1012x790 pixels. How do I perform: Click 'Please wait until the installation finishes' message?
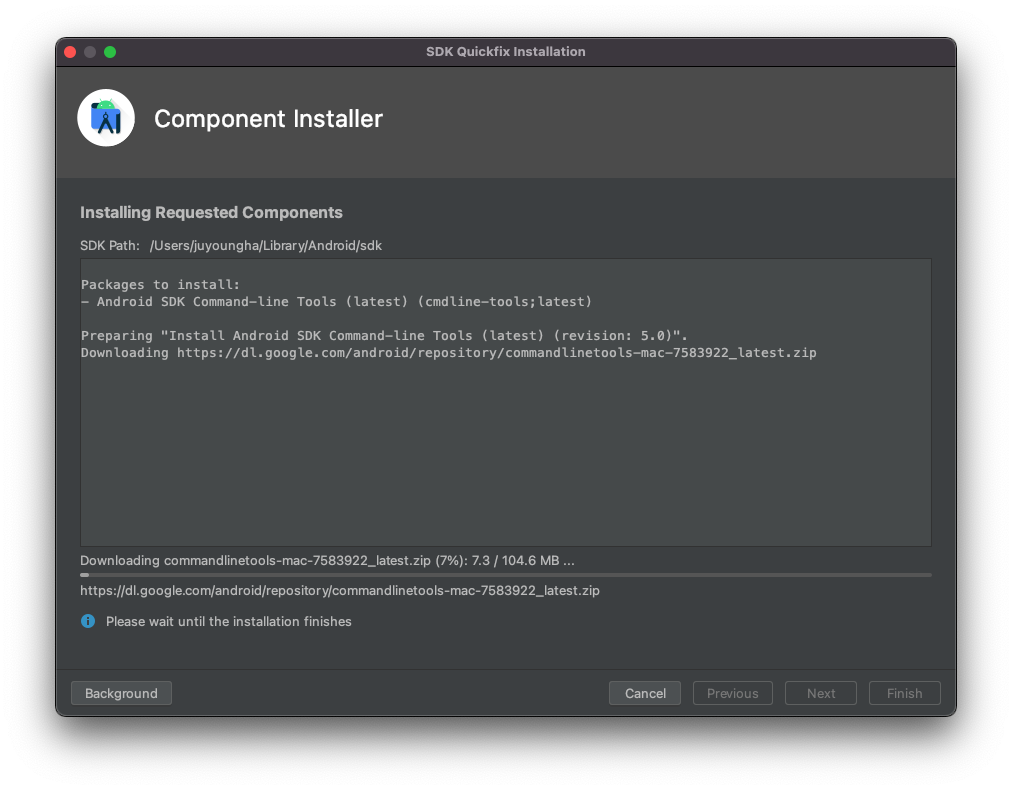(228, 621)
